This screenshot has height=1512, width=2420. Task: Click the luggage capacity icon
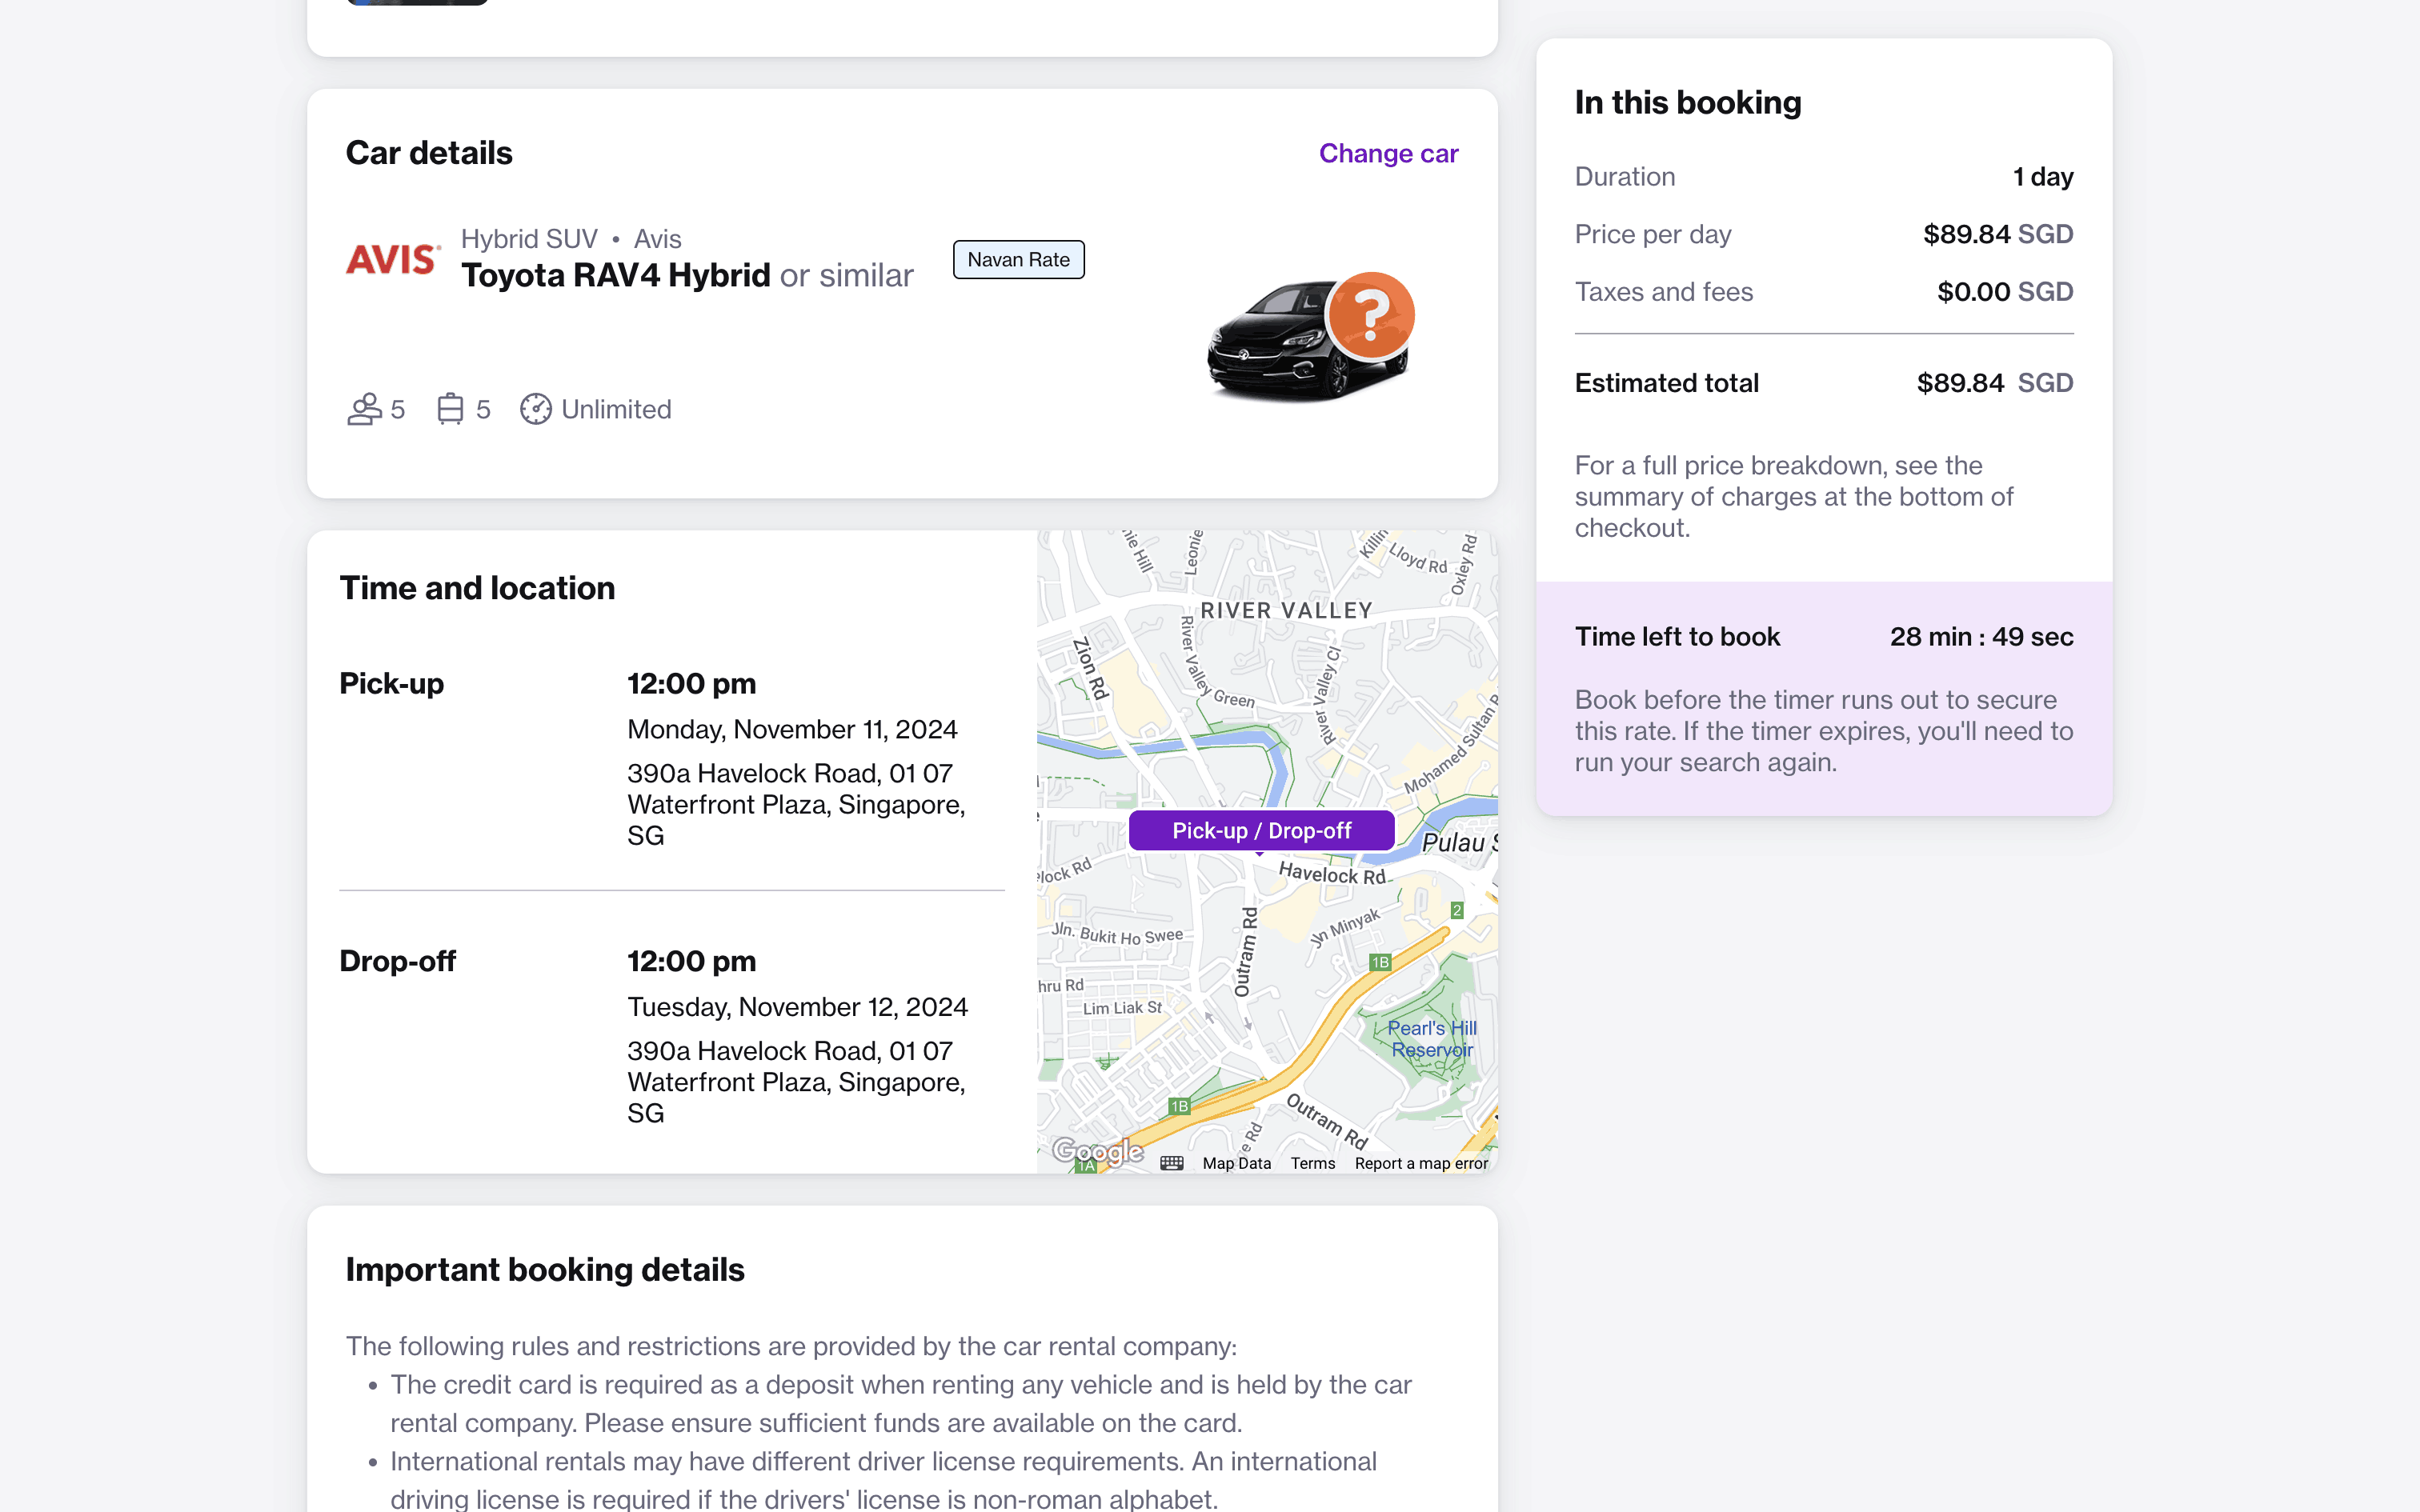click(450, 409)
